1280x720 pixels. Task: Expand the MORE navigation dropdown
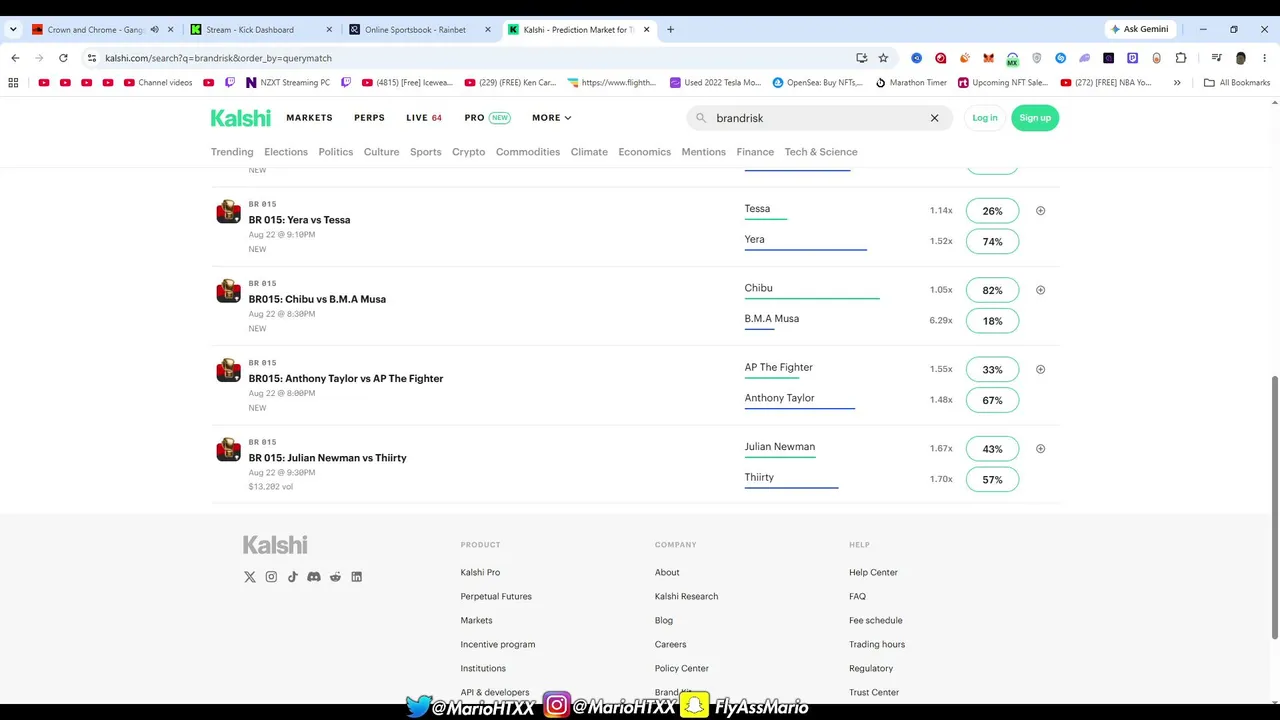(x=552, y=118)
